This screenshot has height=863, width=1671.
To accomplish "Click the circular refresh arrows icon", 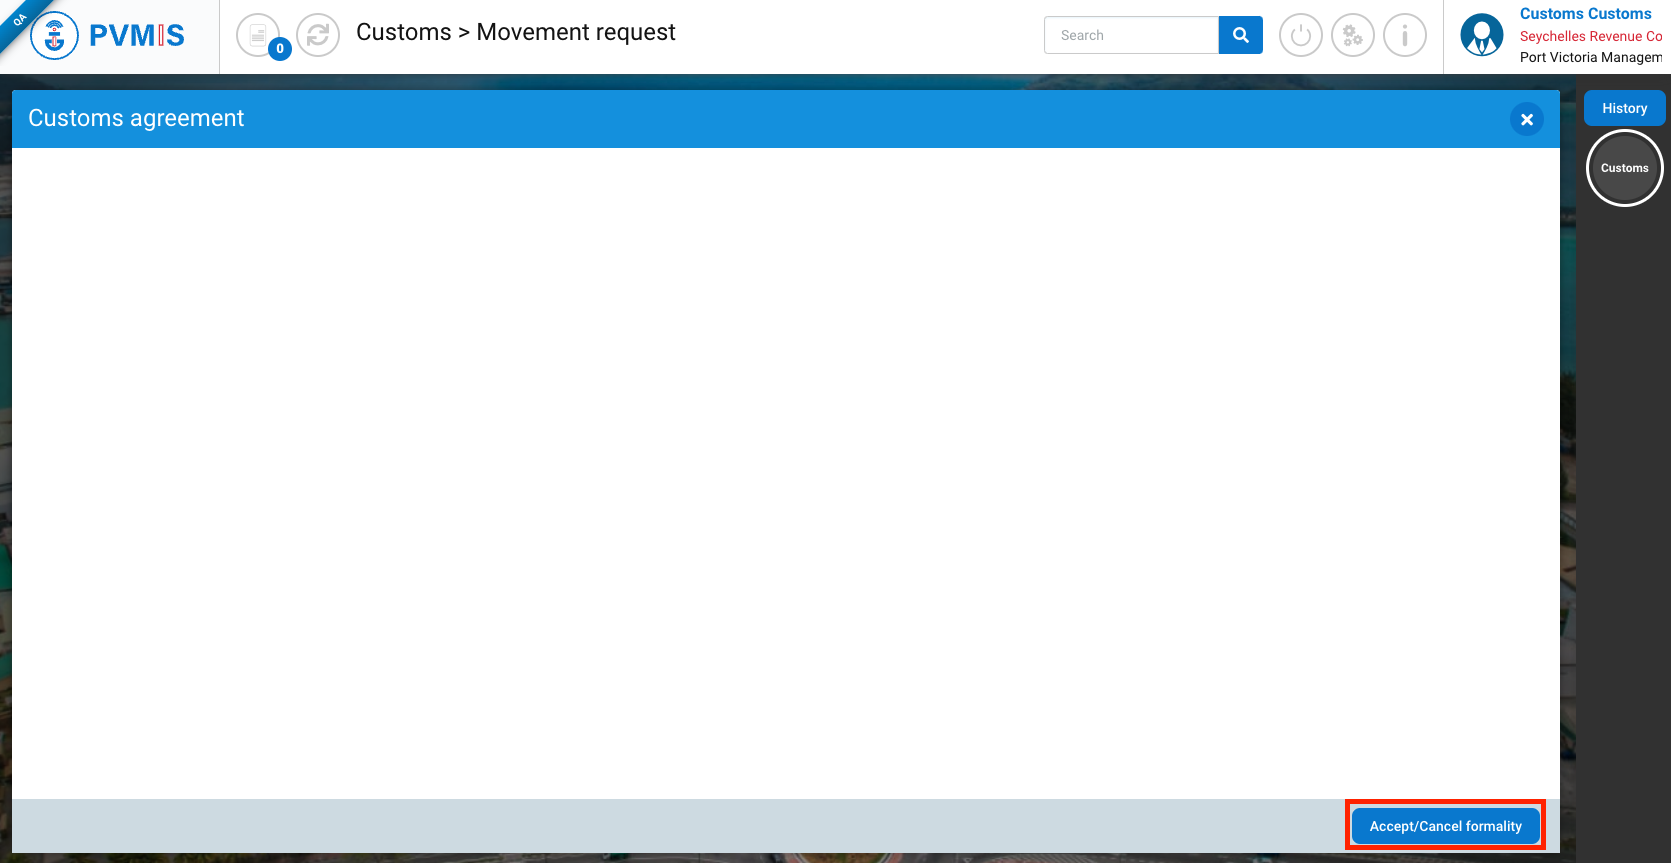I will point(318,35).
